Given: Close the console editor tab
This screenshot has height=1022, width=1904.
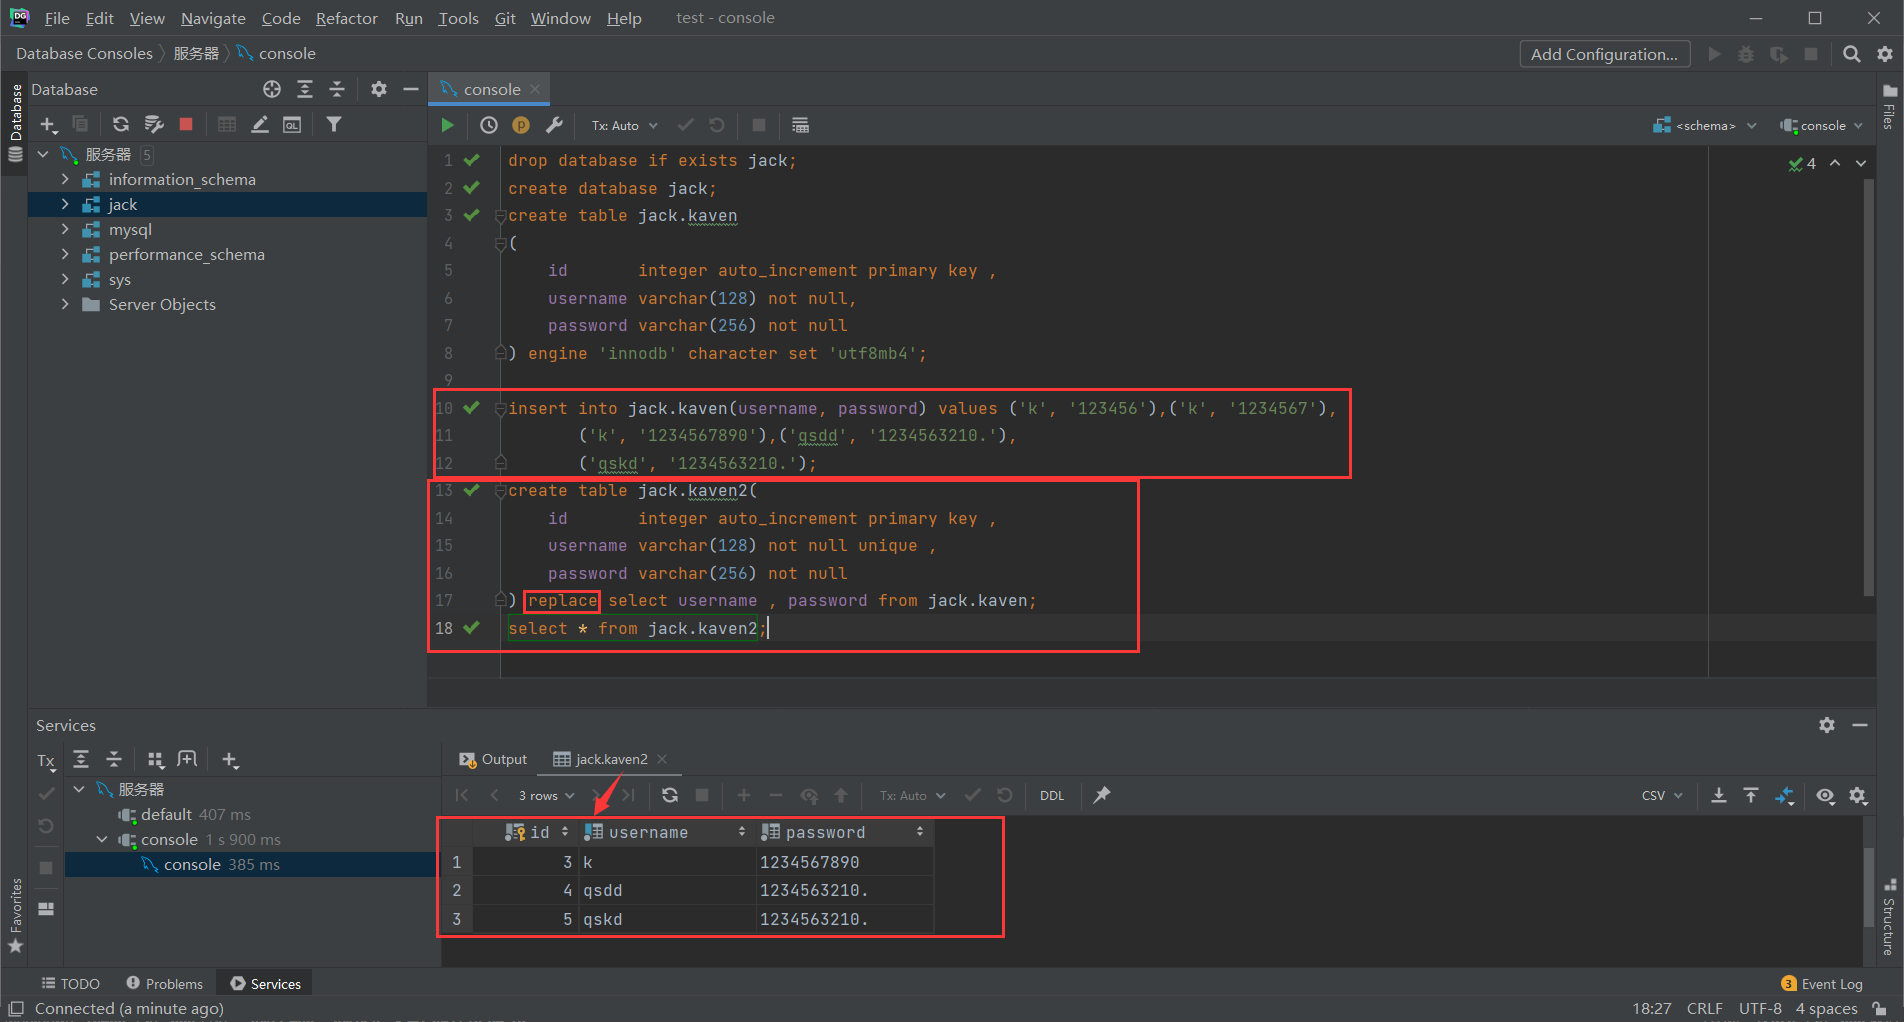Looking at the screenshot, I should point(536,89).
